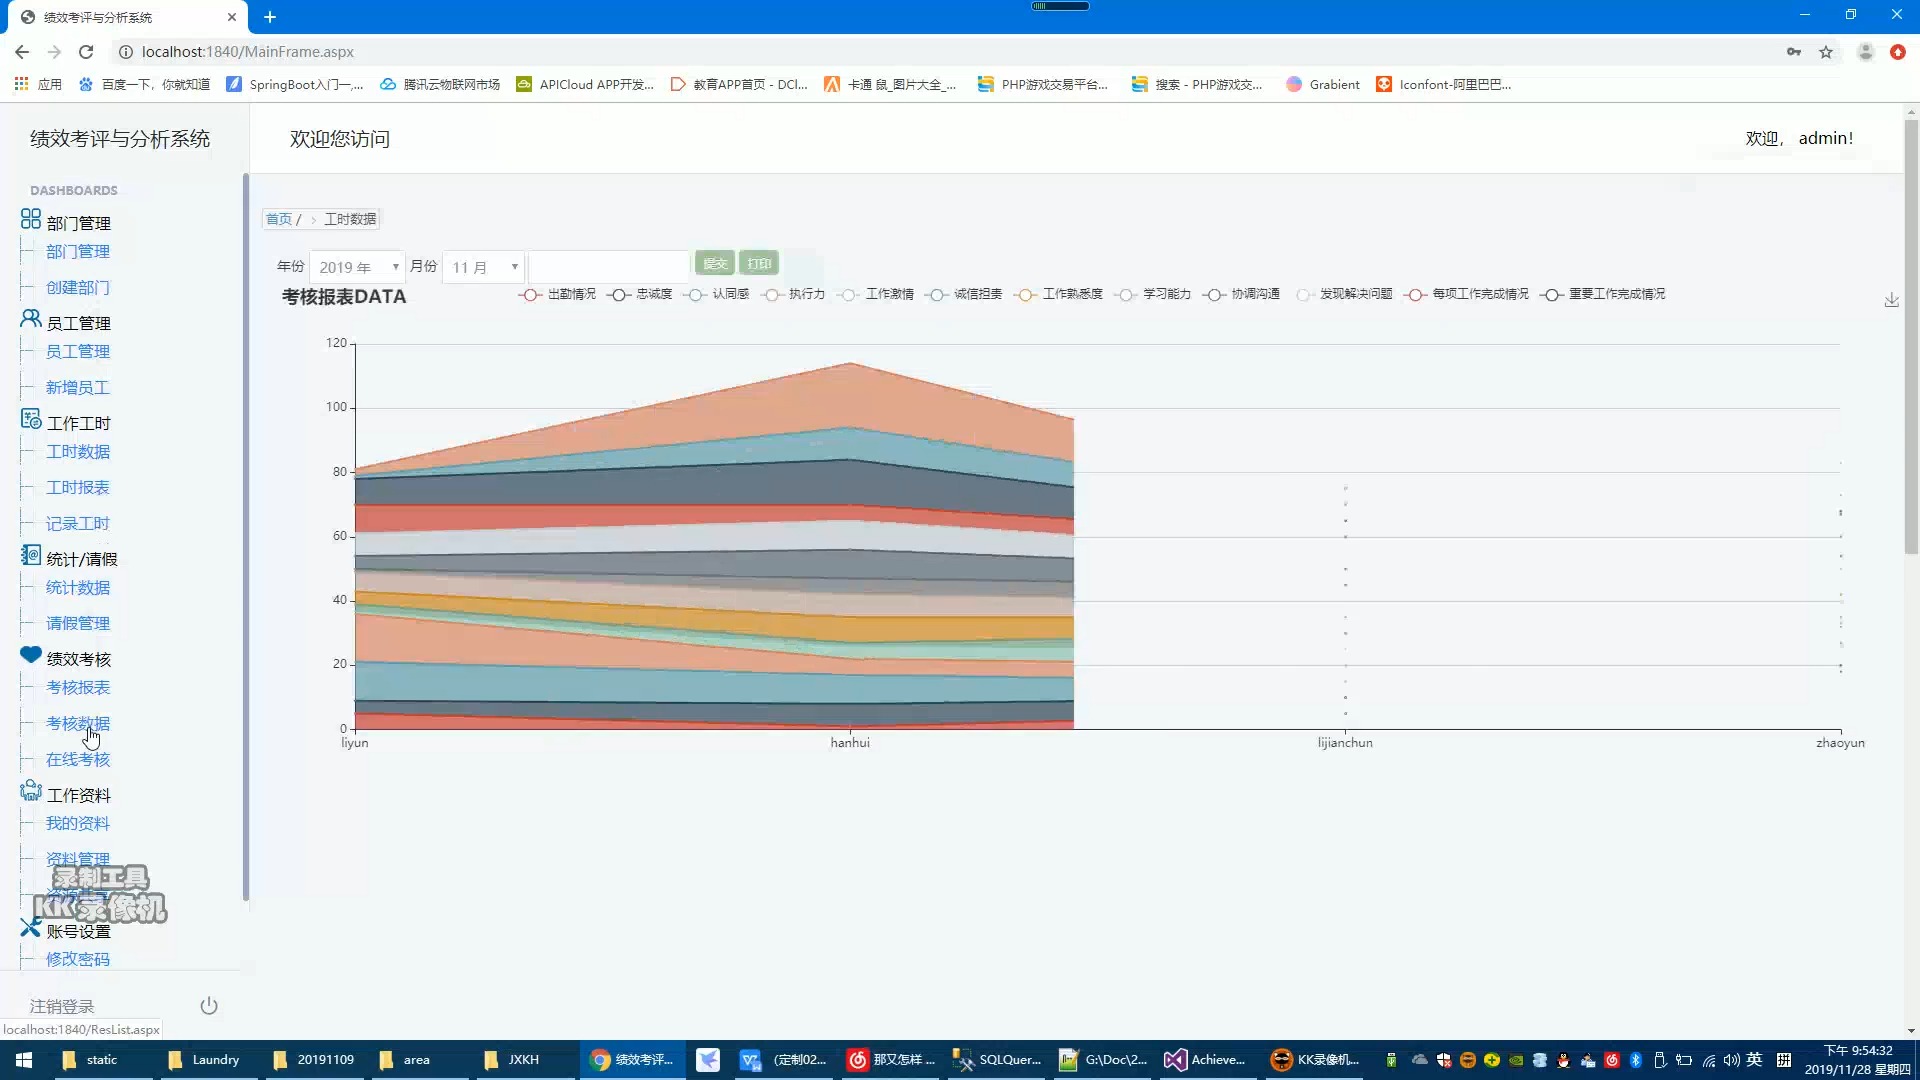Click the 工作工时 section icon
The image size is (1920, 1080).
30,419
